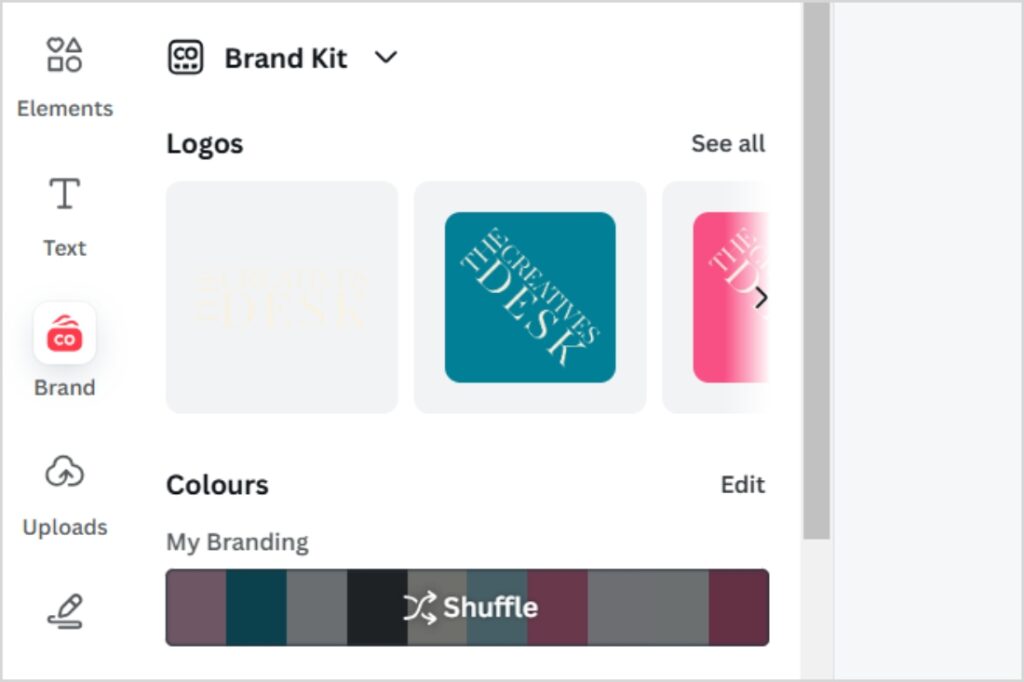This screenshot has height=682, width=1024.
Task: Select the Draw pen icon
Action: click(65, 612)
